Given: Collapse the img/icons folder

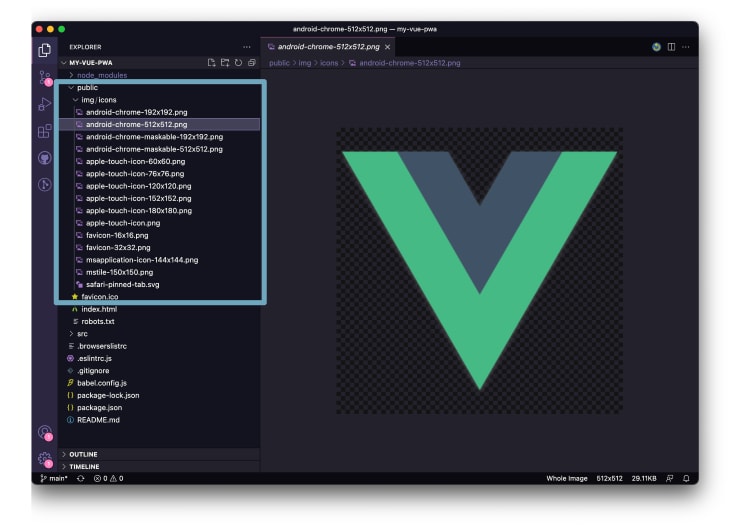Looking at the screenshot, I should pyautogui.click(x=160, y=100).
